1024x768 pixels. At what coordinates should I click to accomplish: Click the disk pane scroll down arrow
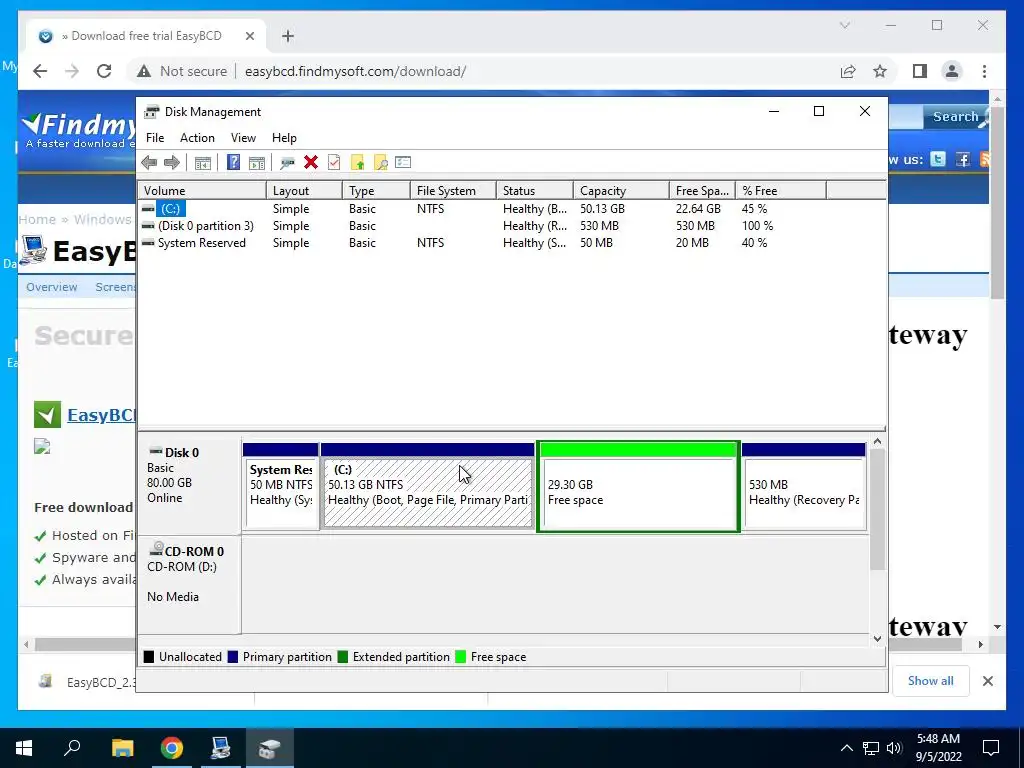(878, 638)
